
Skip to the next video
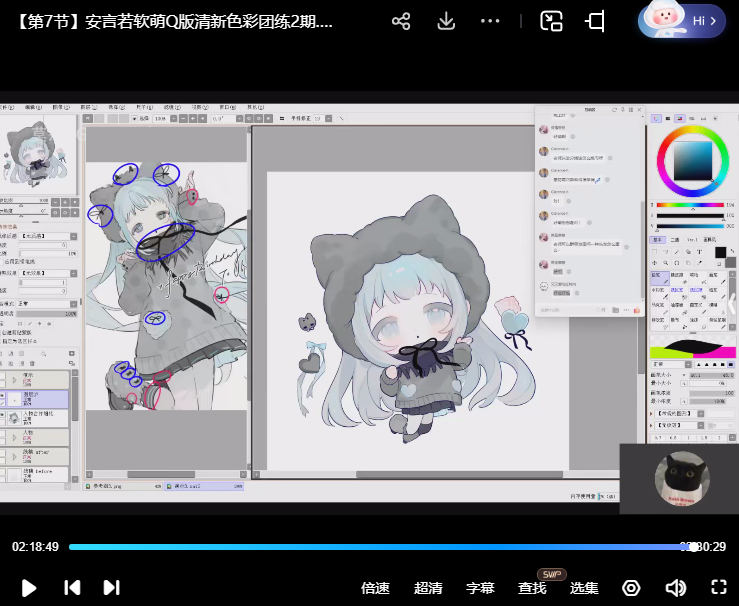pos(111,588)
